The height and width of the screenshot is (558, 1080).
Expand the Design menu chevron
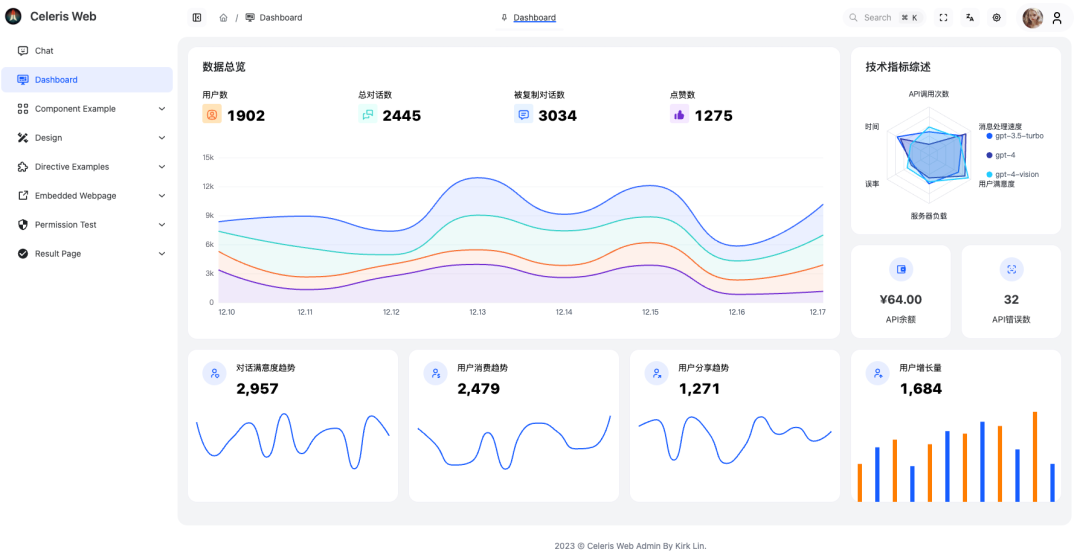[162, 138]
